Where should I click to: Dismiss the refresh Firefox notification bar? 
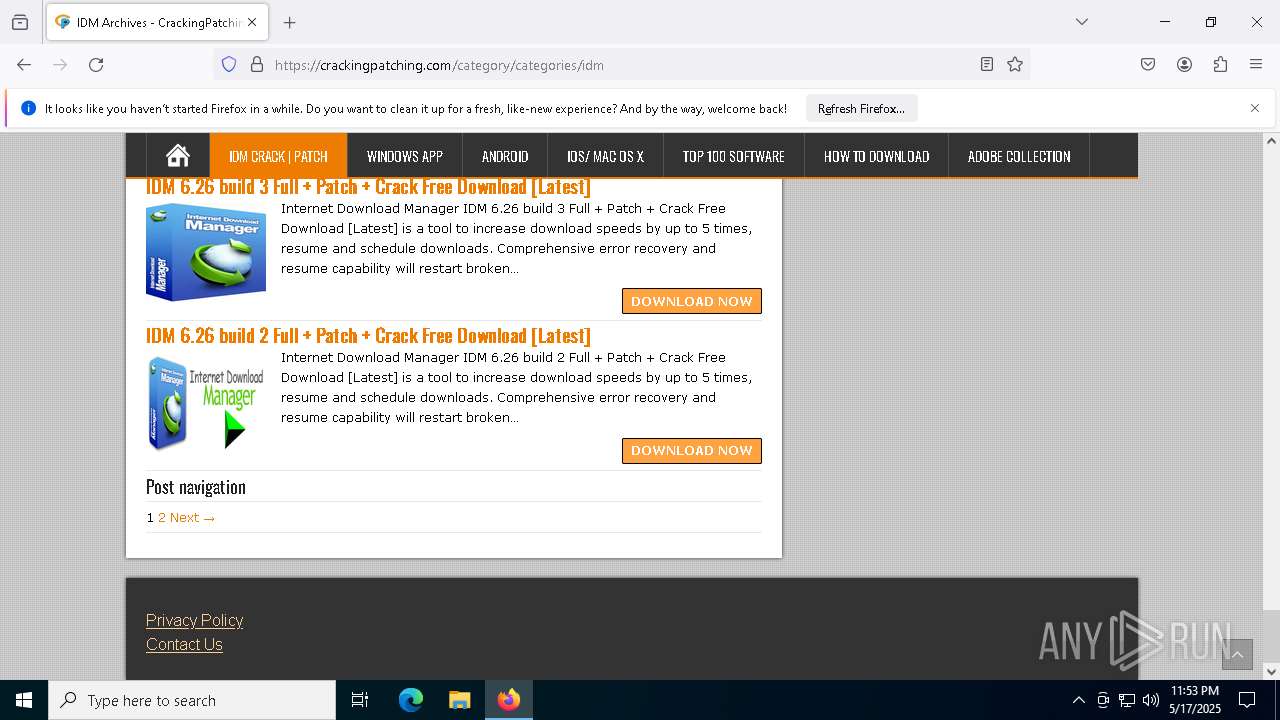(1255, 108)
